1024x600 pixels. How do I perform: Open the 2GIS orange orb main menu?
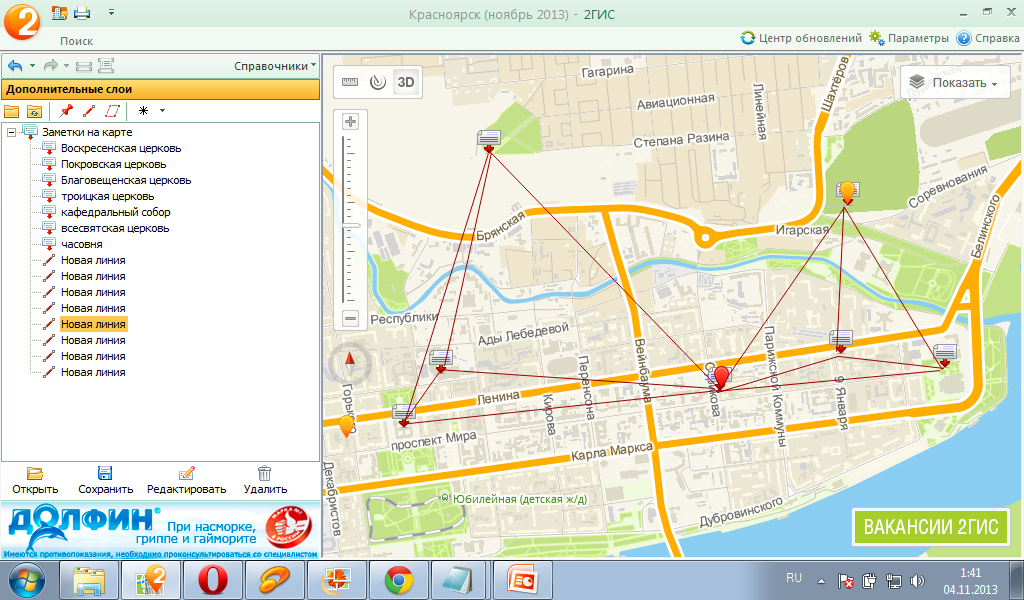(22, 21)
